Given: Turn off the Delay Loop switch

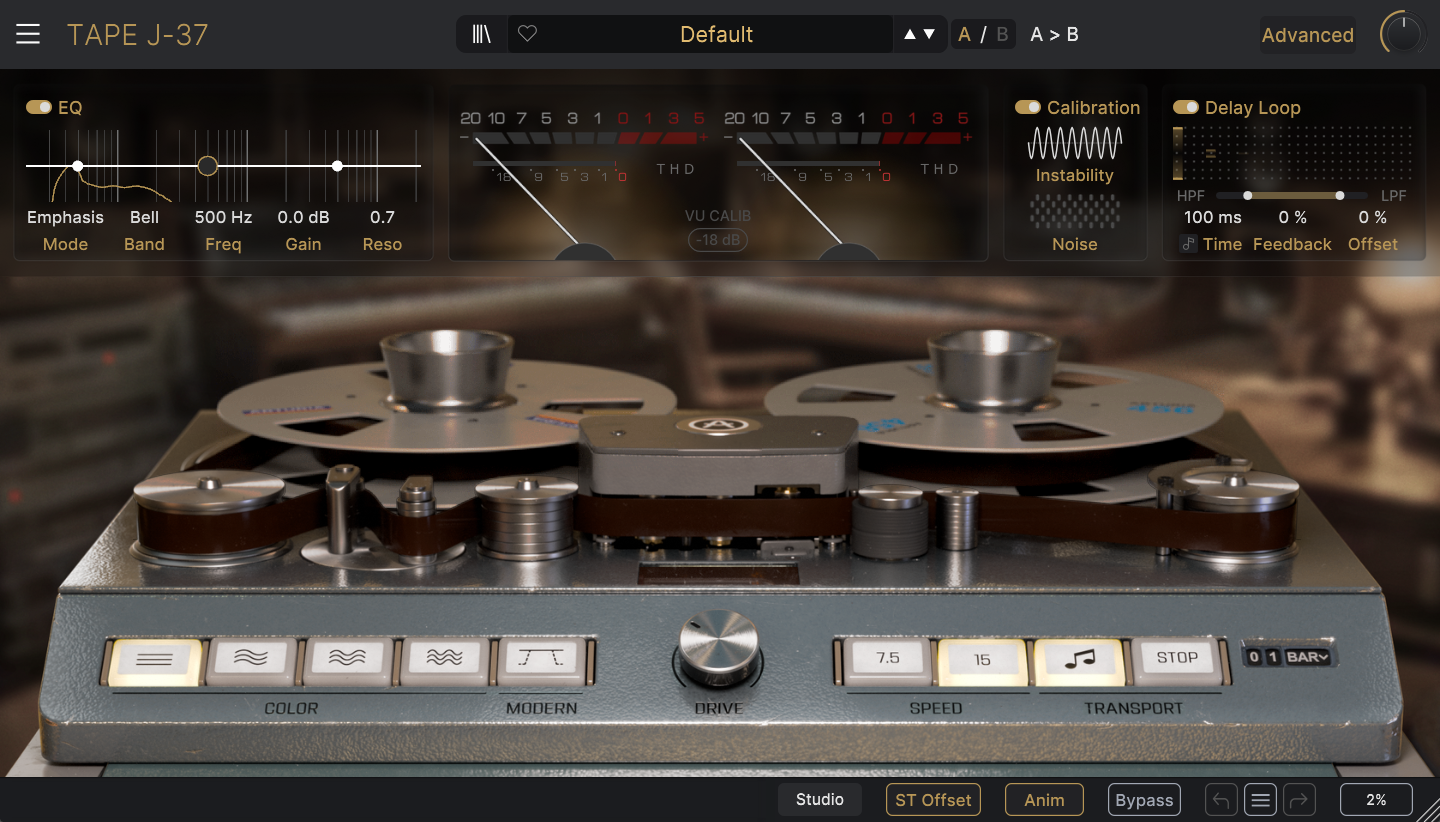Looking at the screenshot, I should pos(1186,107).
